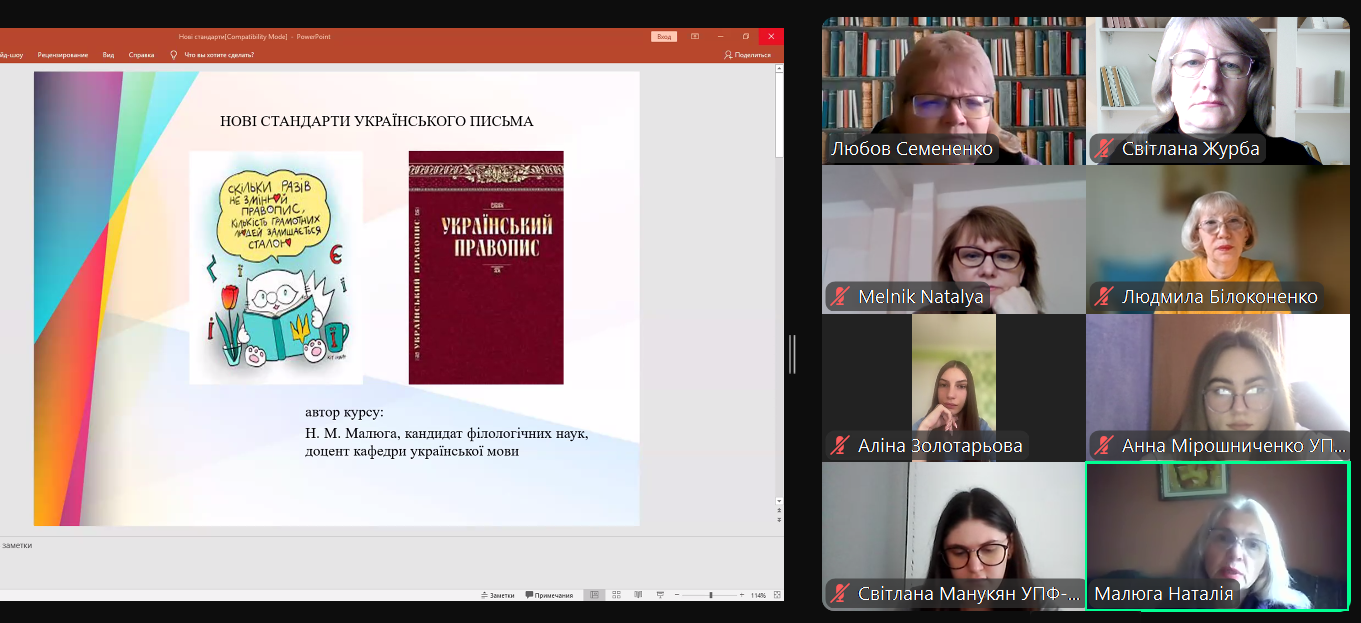Switch to Reading view
Screen dimensions: 1361x623
tap(638, 595)
